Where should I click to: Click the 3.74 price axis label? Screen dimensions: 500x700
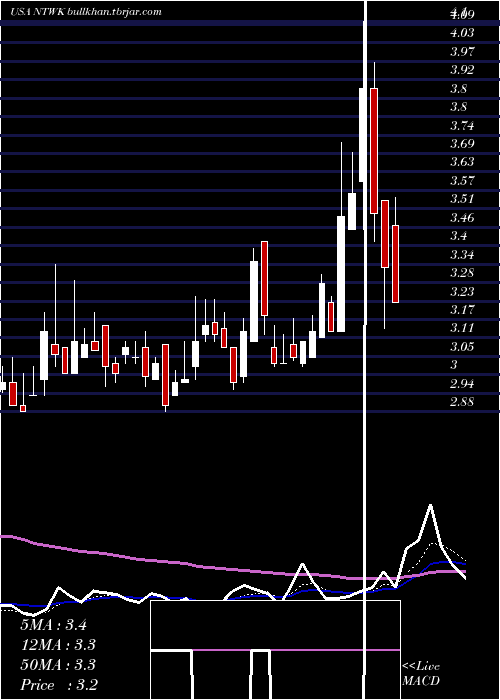point(462,125)
